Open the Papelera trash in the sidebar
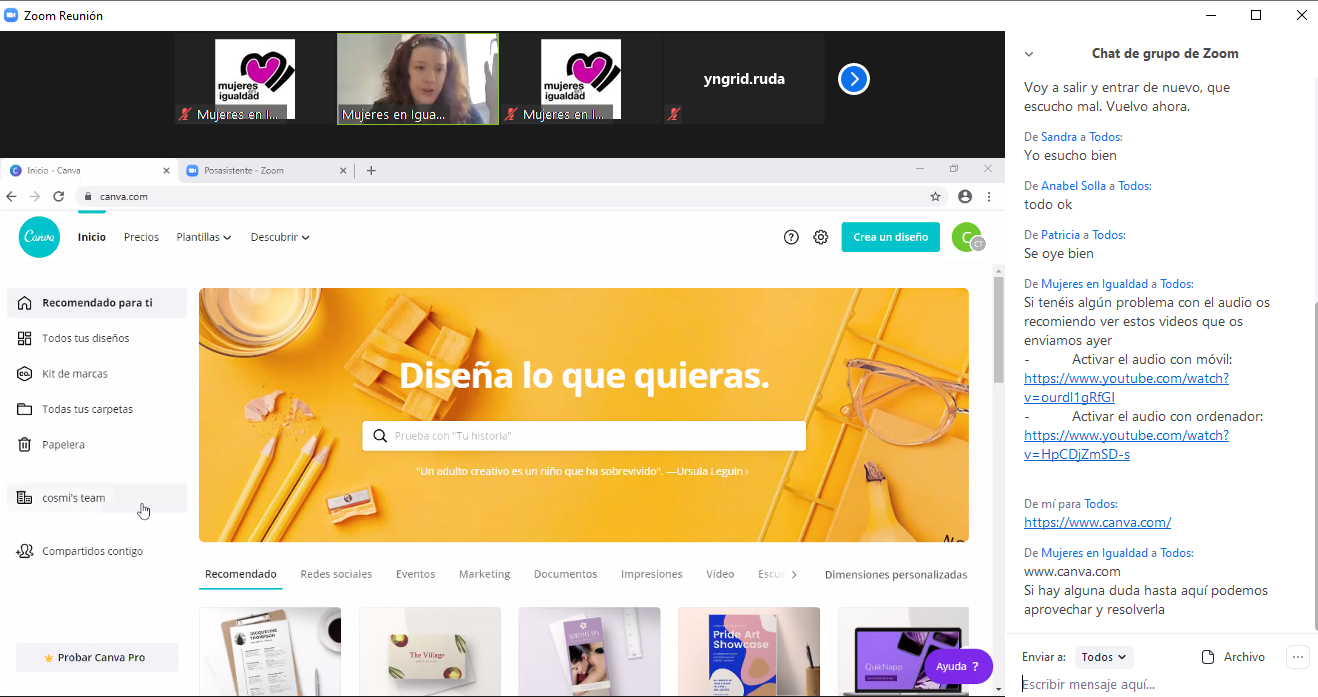 coord(97,445)
